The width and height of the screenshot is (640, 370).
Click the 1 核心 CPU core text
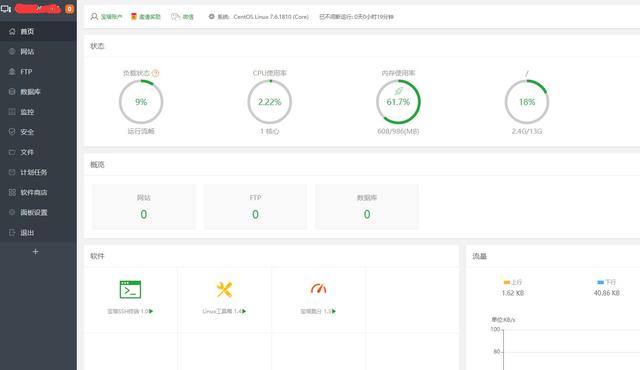pos(270,131)
